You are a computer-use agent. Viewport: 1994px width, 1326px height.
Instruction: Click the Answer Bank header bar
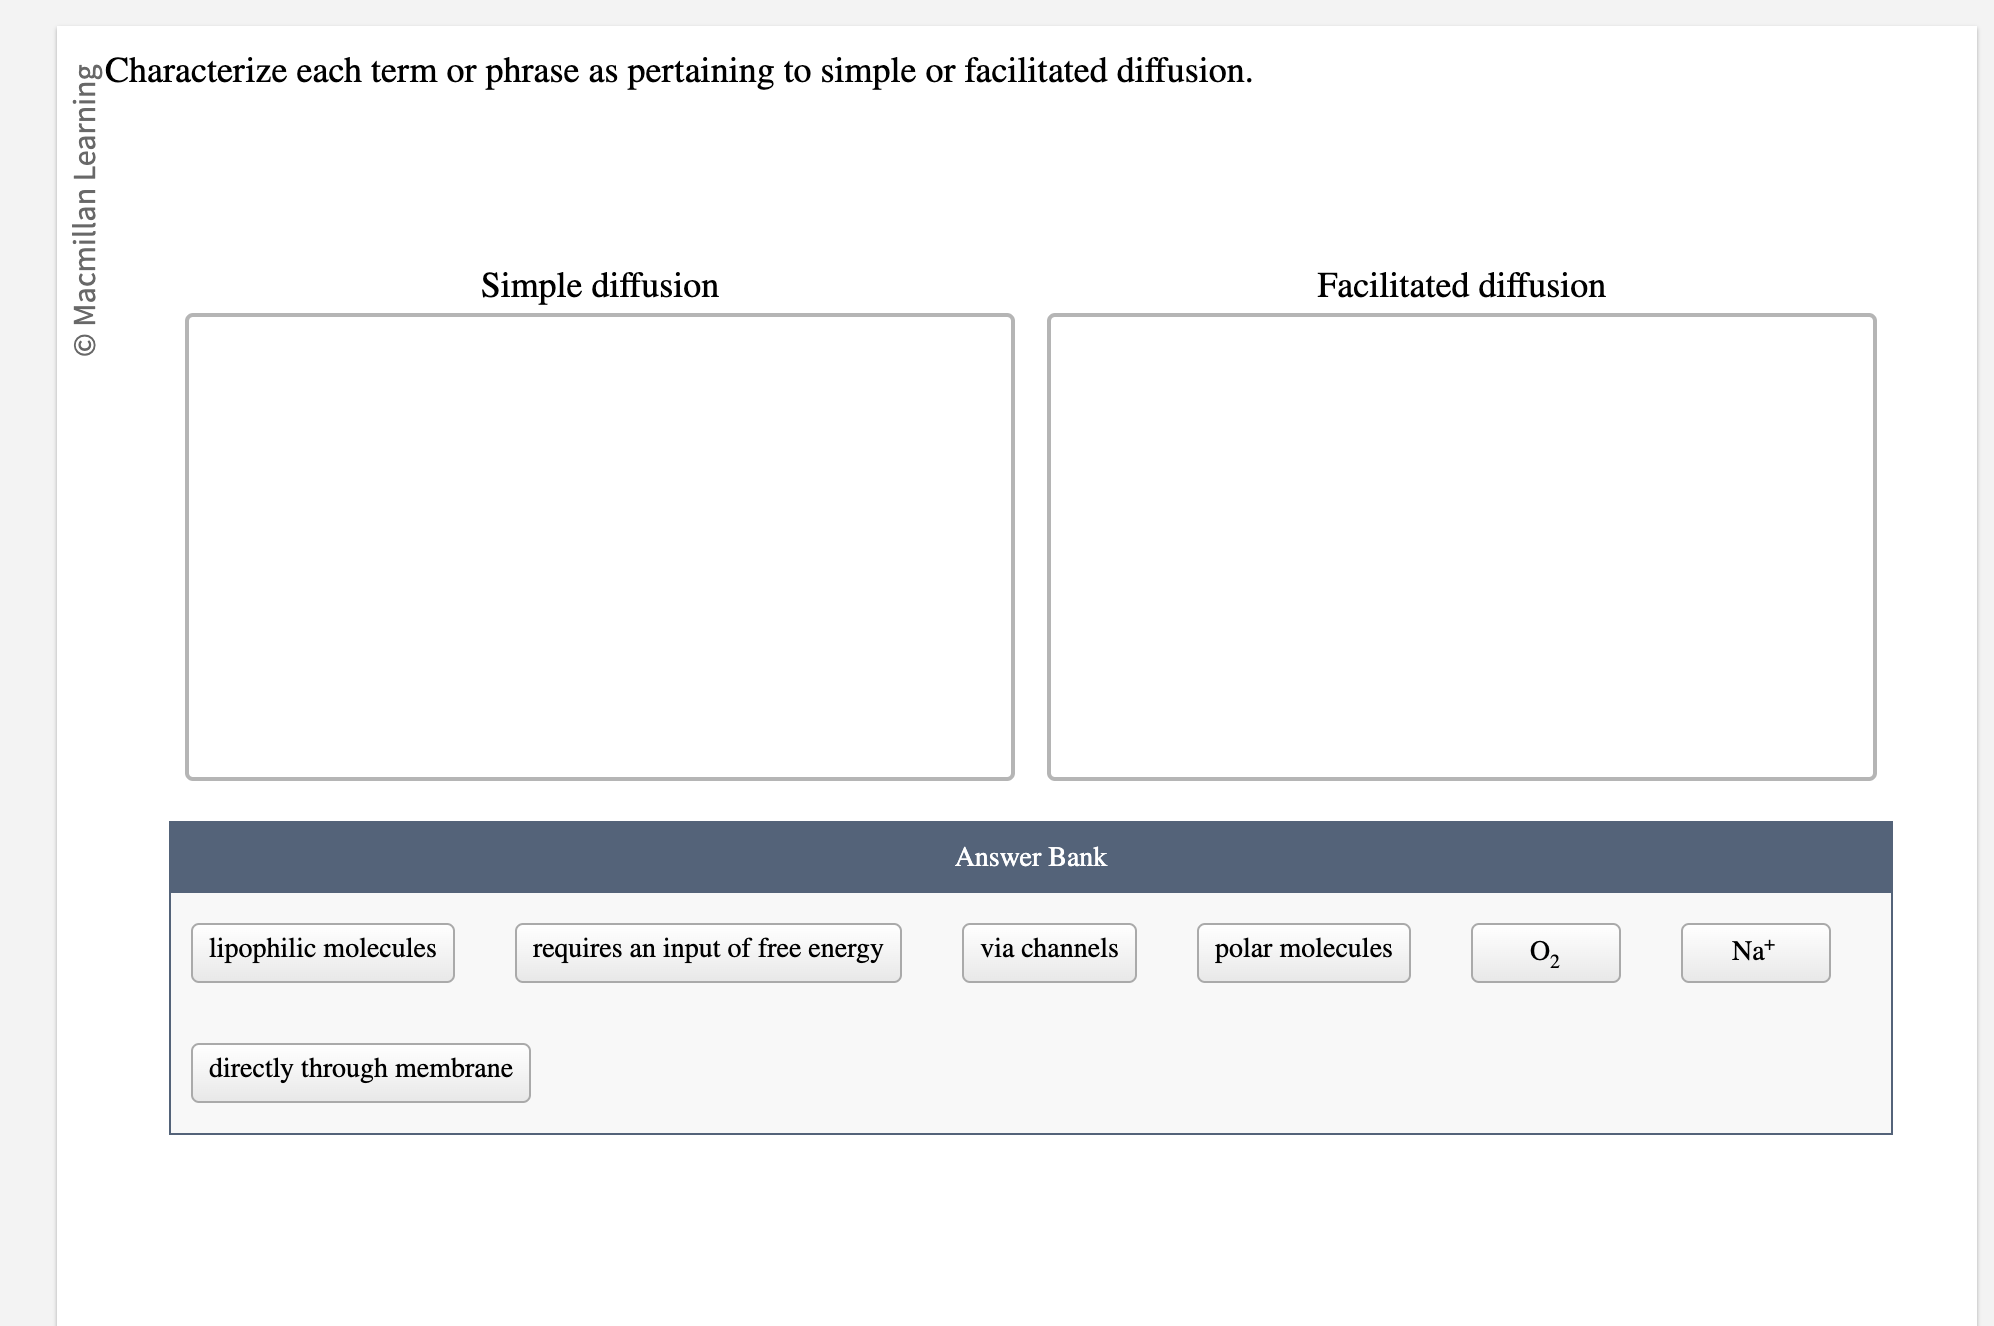(x=1030, y=856)
